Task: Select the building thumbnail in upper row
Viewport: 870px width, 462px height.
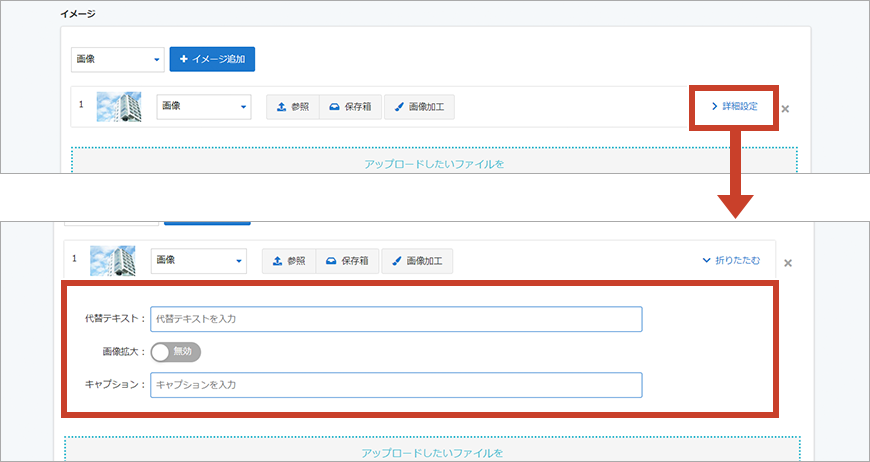Action: 118,107
